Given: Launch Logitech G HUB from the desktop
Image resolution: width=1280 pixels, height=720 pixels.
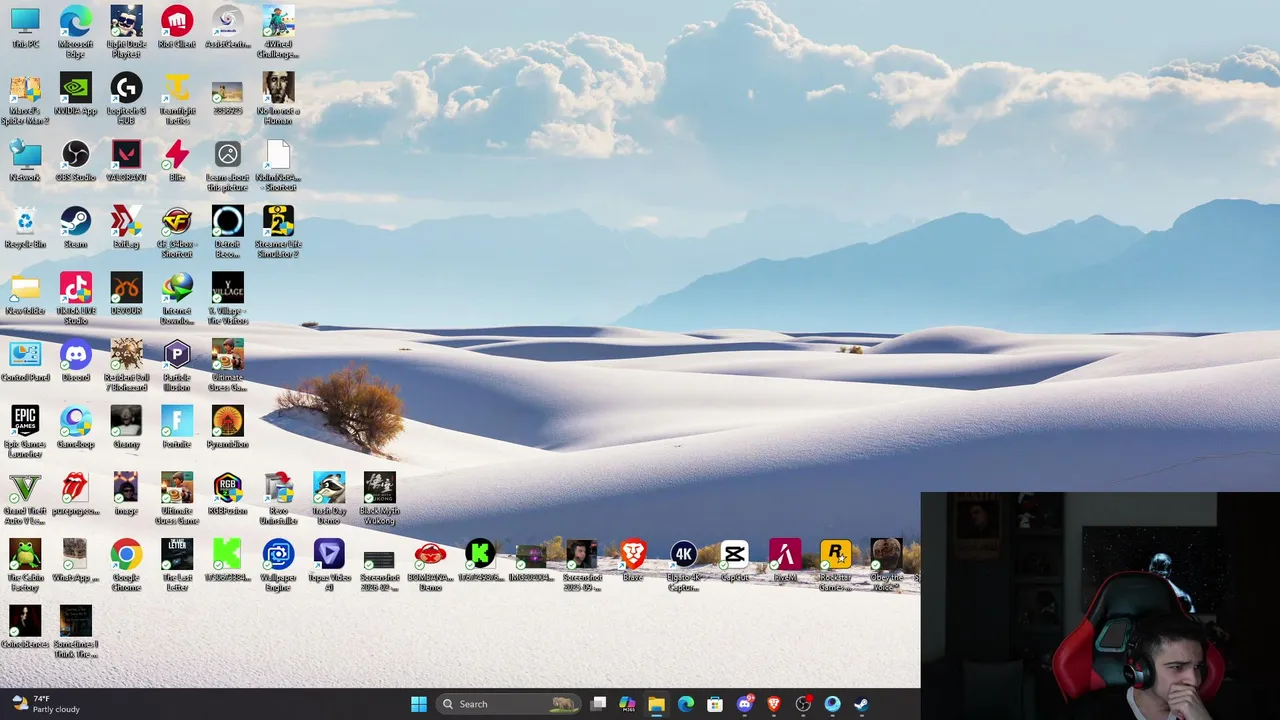Looking at the screenshot, I should pos(126,99).
